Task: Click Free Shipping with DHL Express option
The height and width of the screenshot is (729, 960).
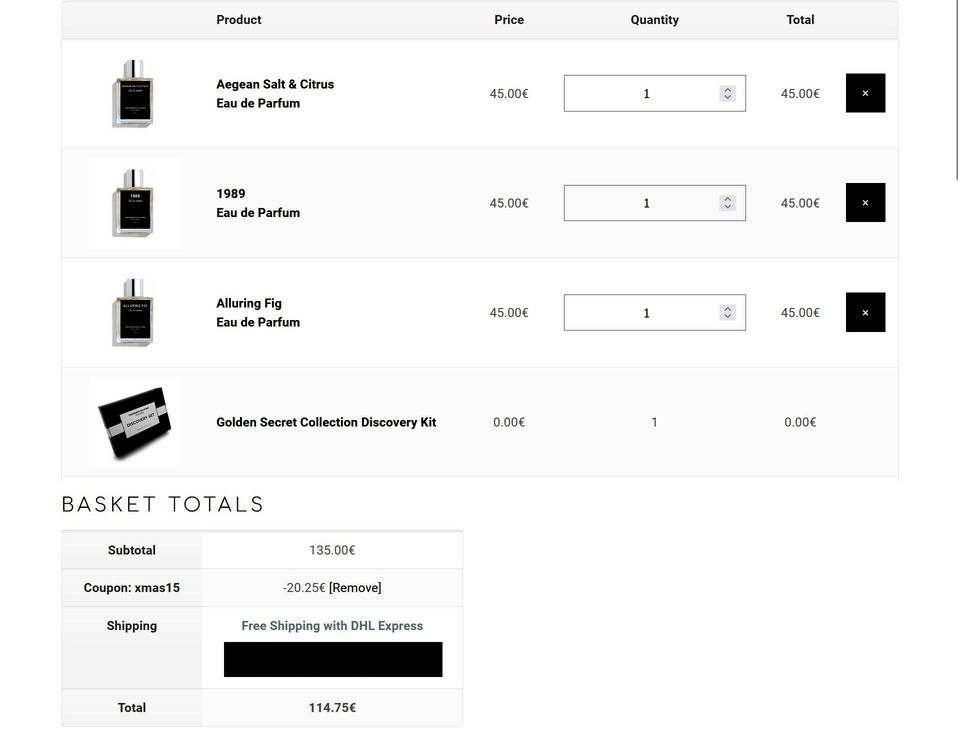Action: point(332,626)
